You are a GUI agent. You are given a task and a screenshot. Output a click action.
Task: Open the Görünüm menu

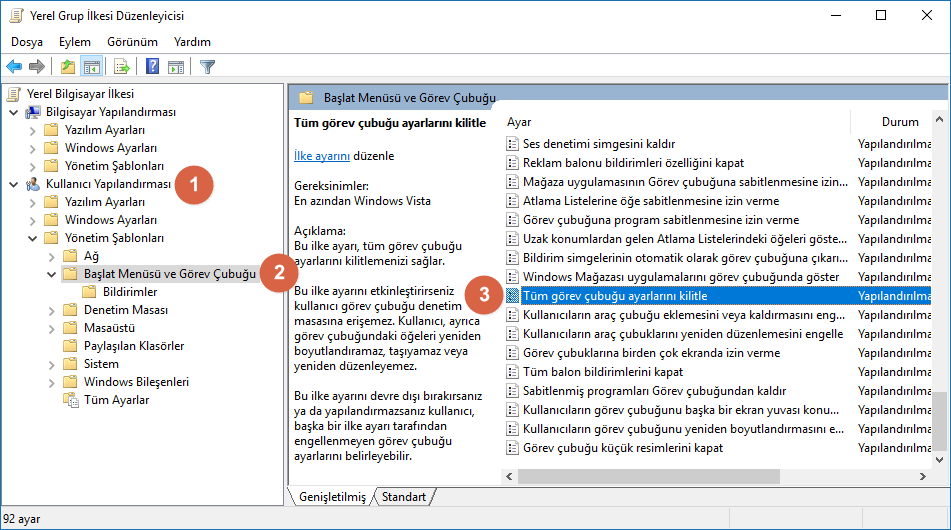[x=132, y=42]
